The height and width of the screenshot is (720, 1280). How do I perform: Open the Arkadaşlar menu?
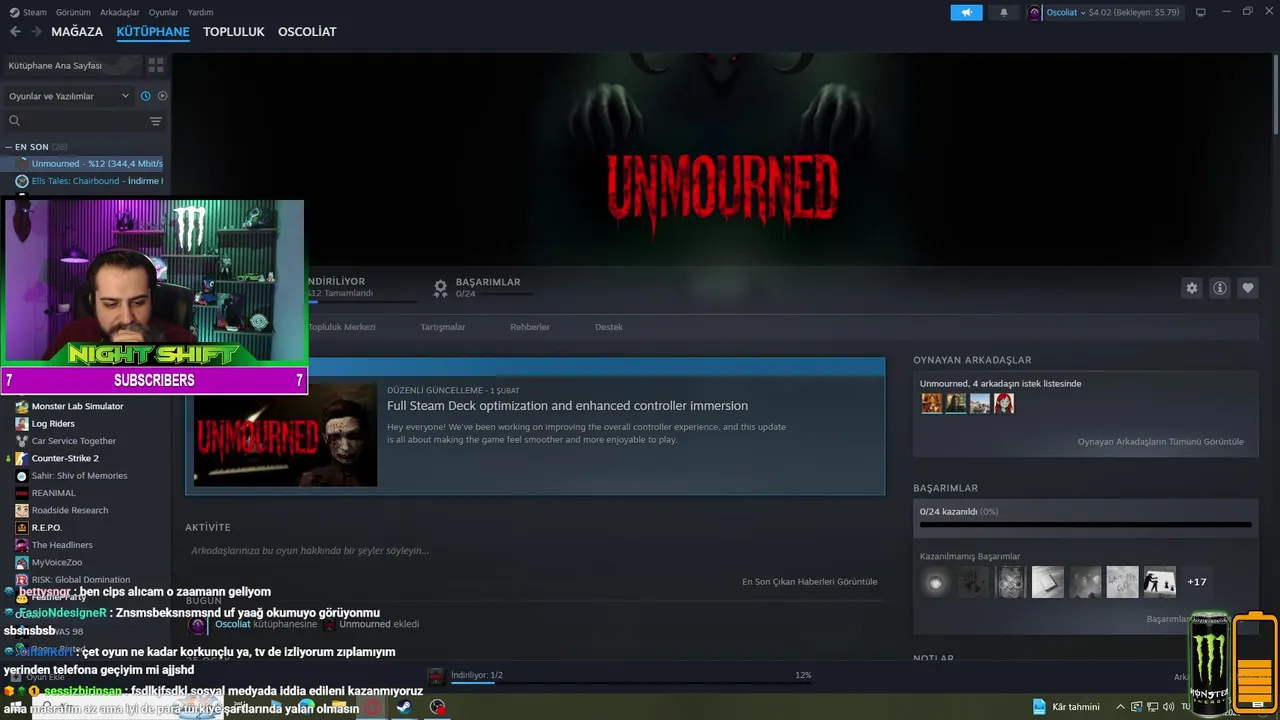click(x=120, y=12)
